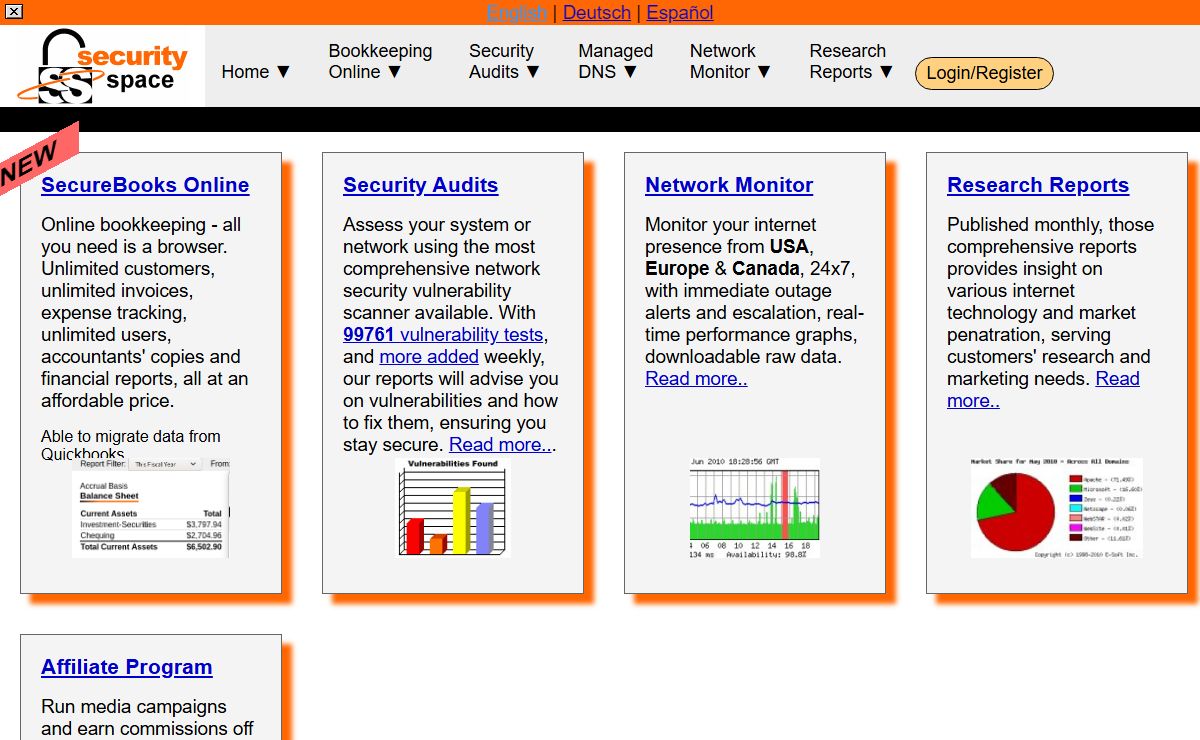Open the Research Reports navigation menu
Image resolution: width=1200 pixels, height=740 pixels.
coord(852,61)
